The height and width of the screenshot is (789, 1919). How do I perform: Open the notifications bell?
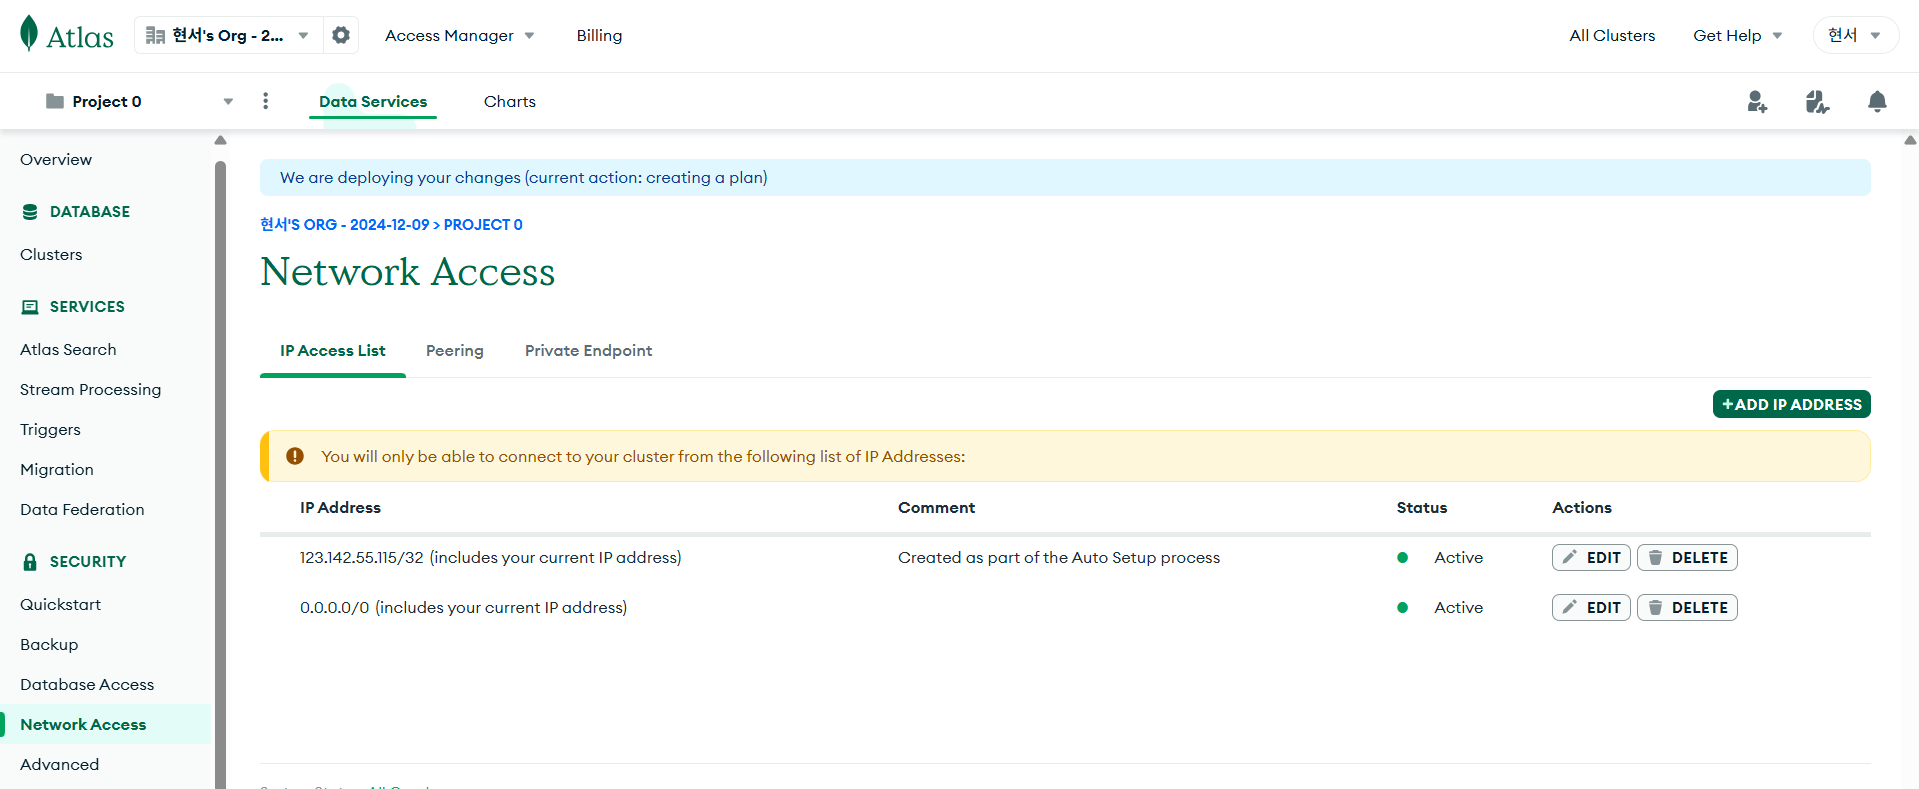[x=1877, y=101]
